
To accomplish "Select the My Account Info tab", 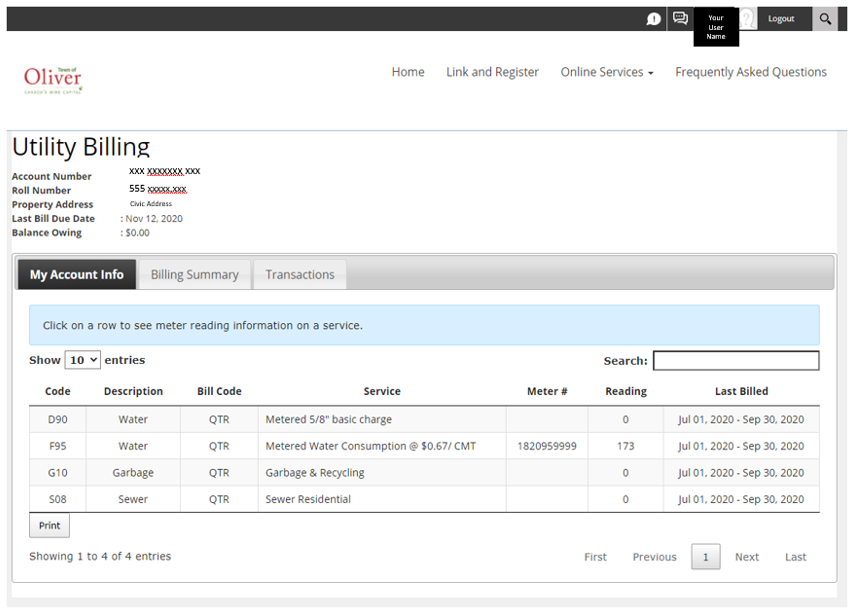I will [77, 275].
